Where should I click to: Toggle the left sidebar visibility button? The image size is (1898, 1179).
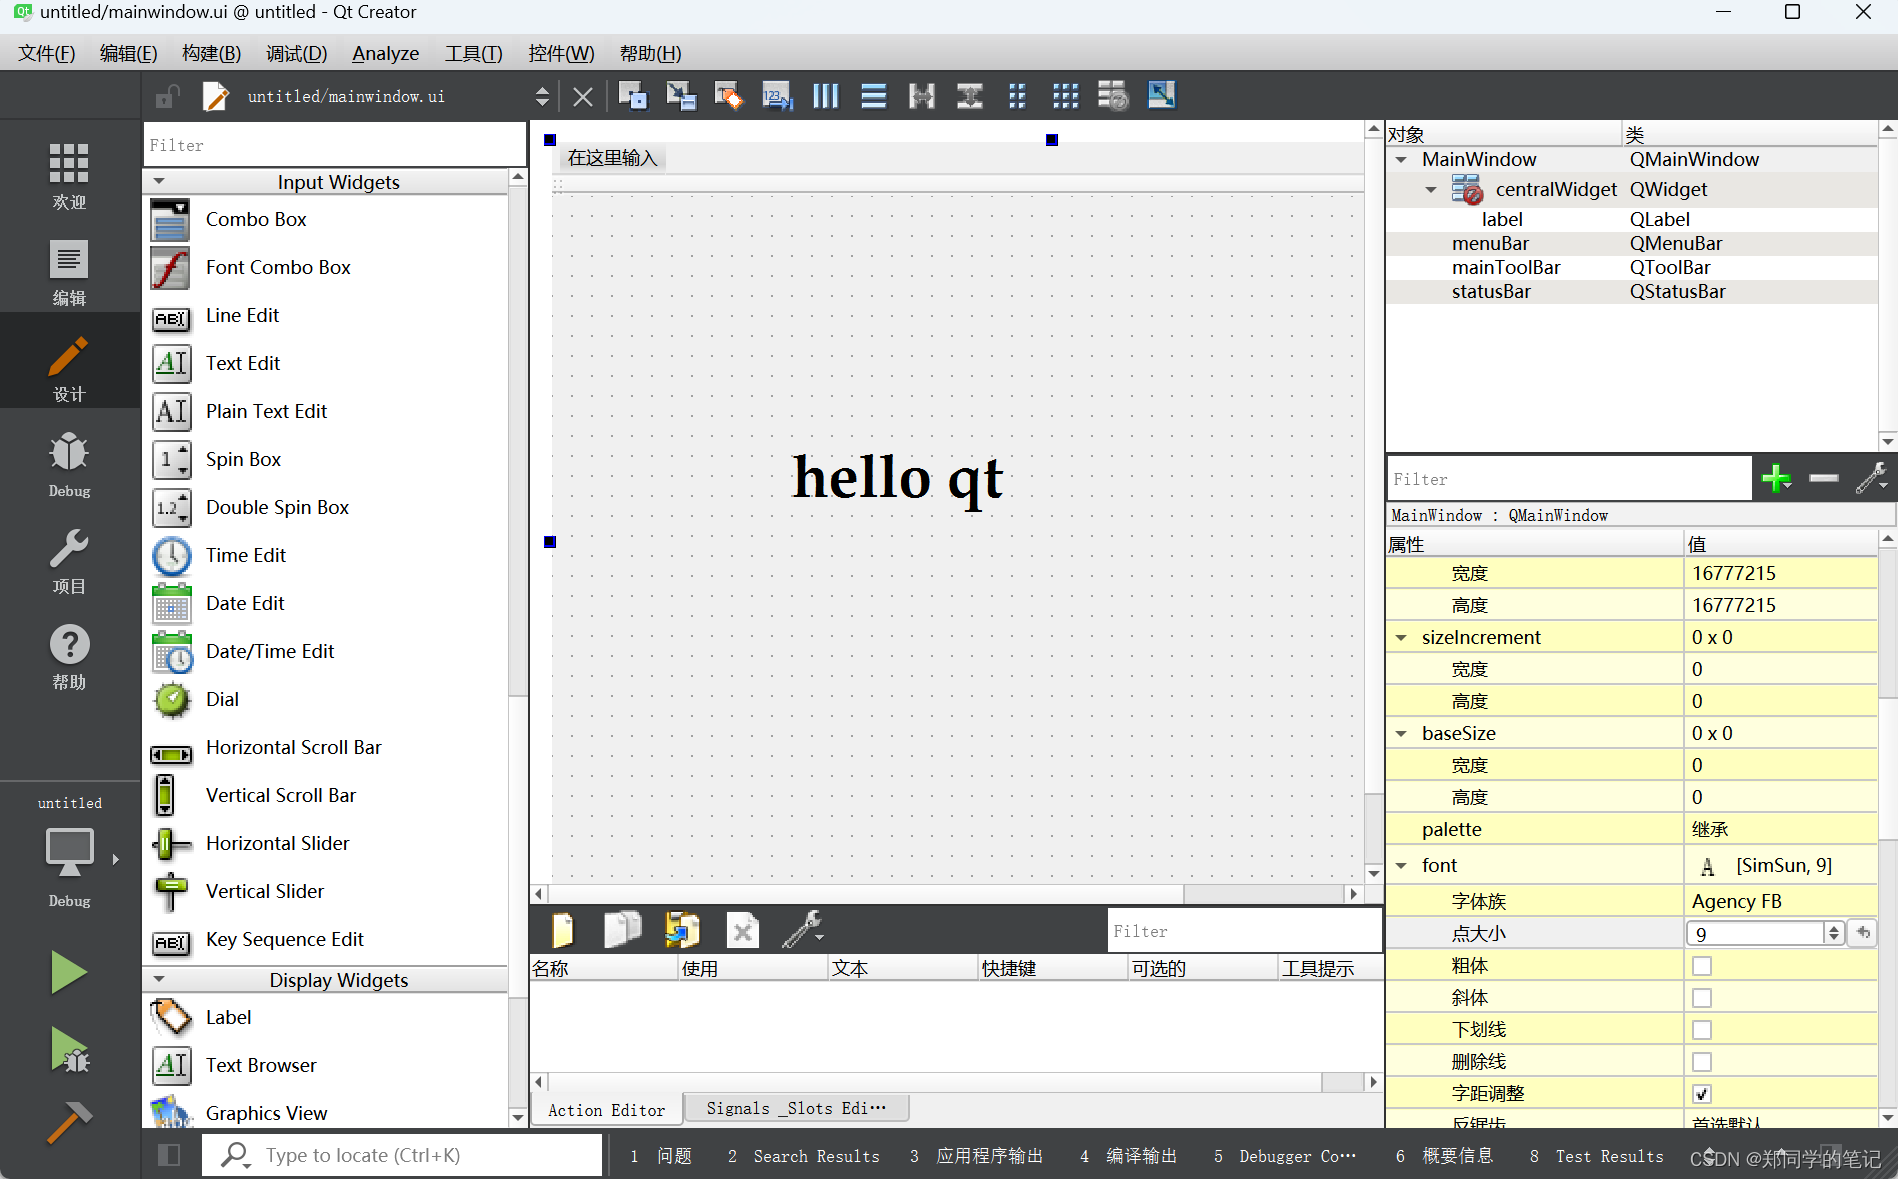(169, 1155)
